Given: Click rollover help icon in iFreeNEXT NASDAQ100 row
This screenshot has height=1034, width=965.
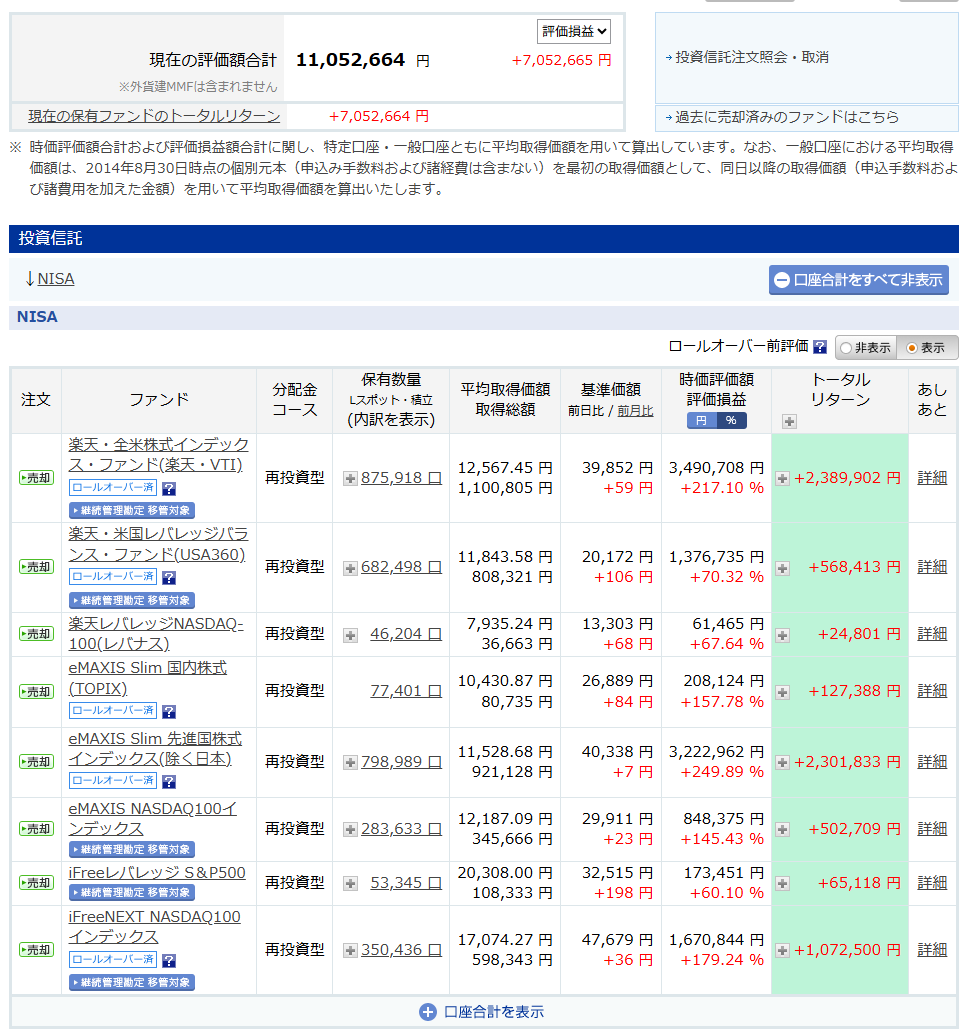Looking at the screenshot, I should pyautogui.click(x=169, y=961).
